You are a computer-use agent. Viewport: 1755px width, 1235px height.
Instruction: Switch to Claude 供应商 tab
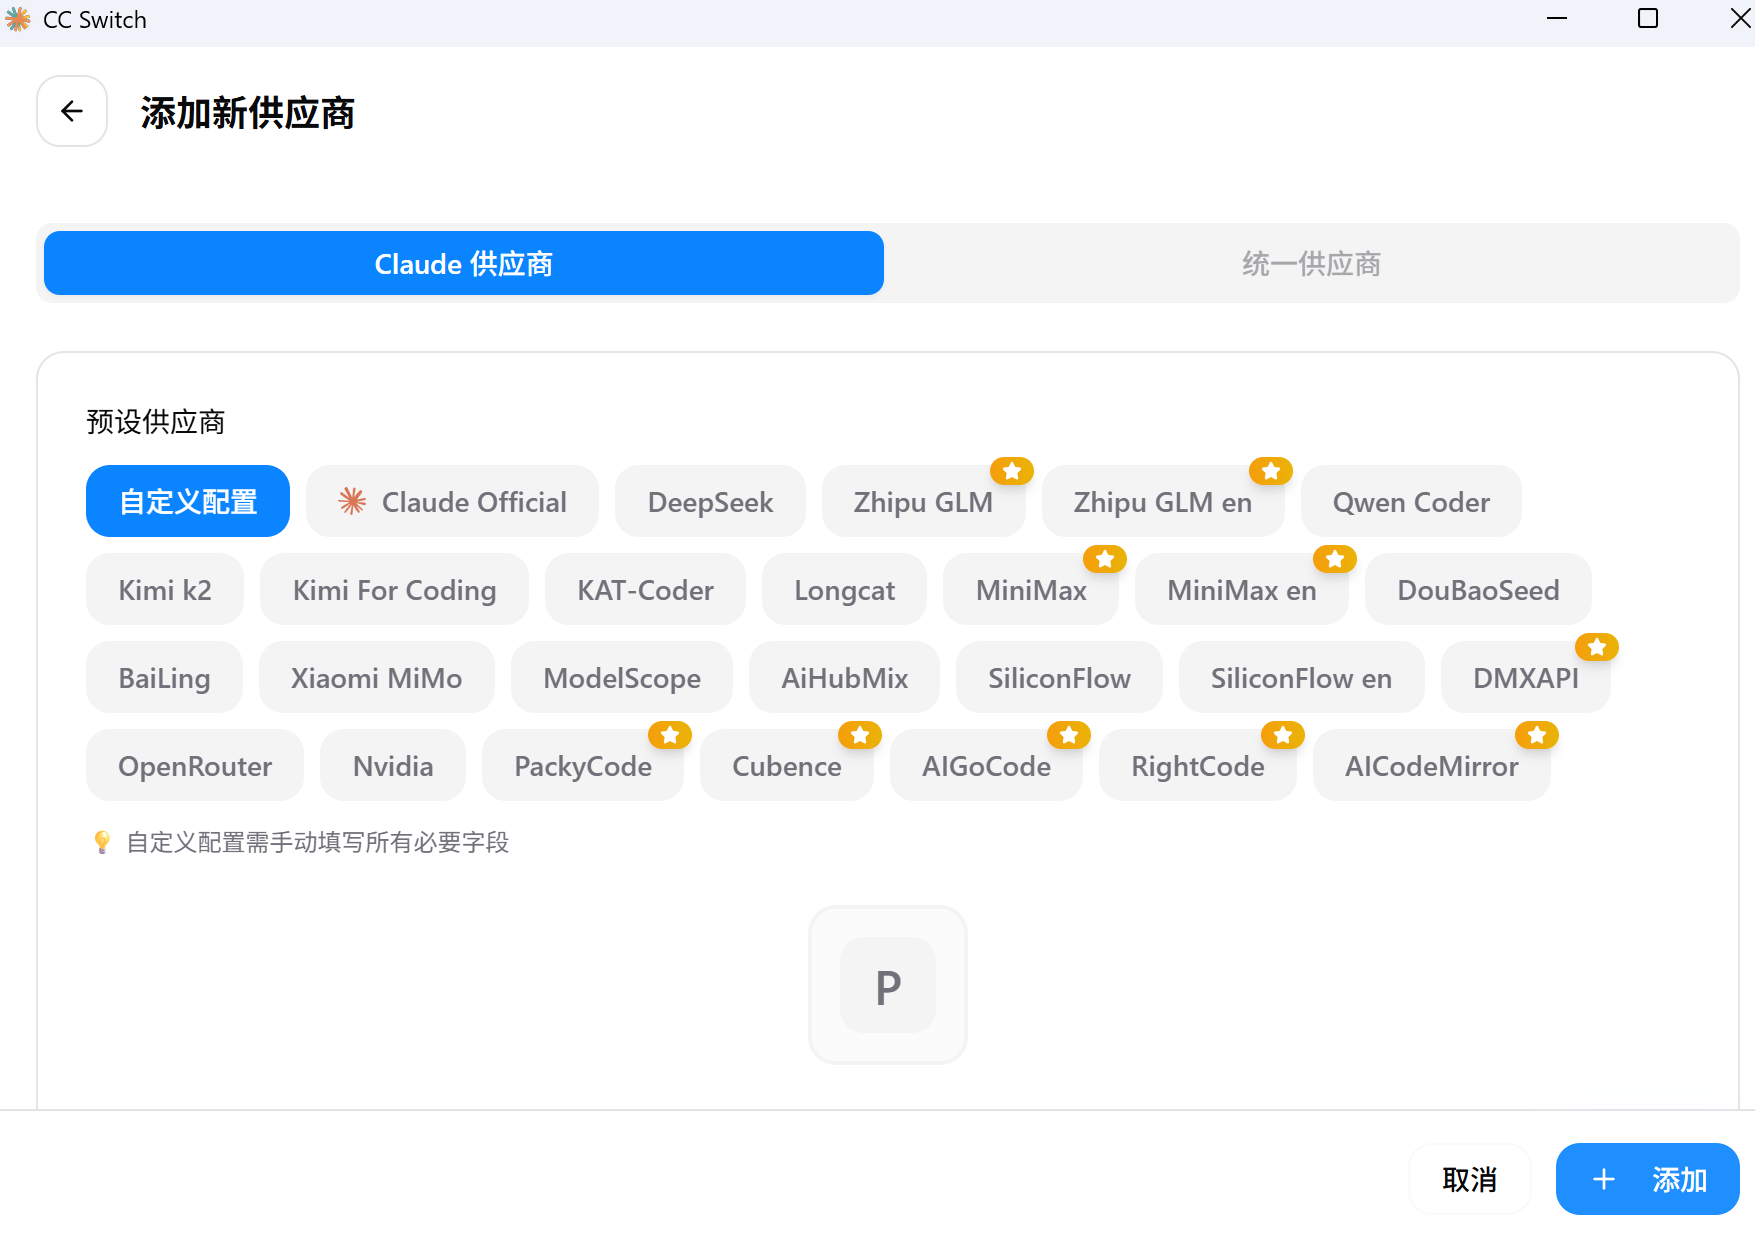click(464, 263)
